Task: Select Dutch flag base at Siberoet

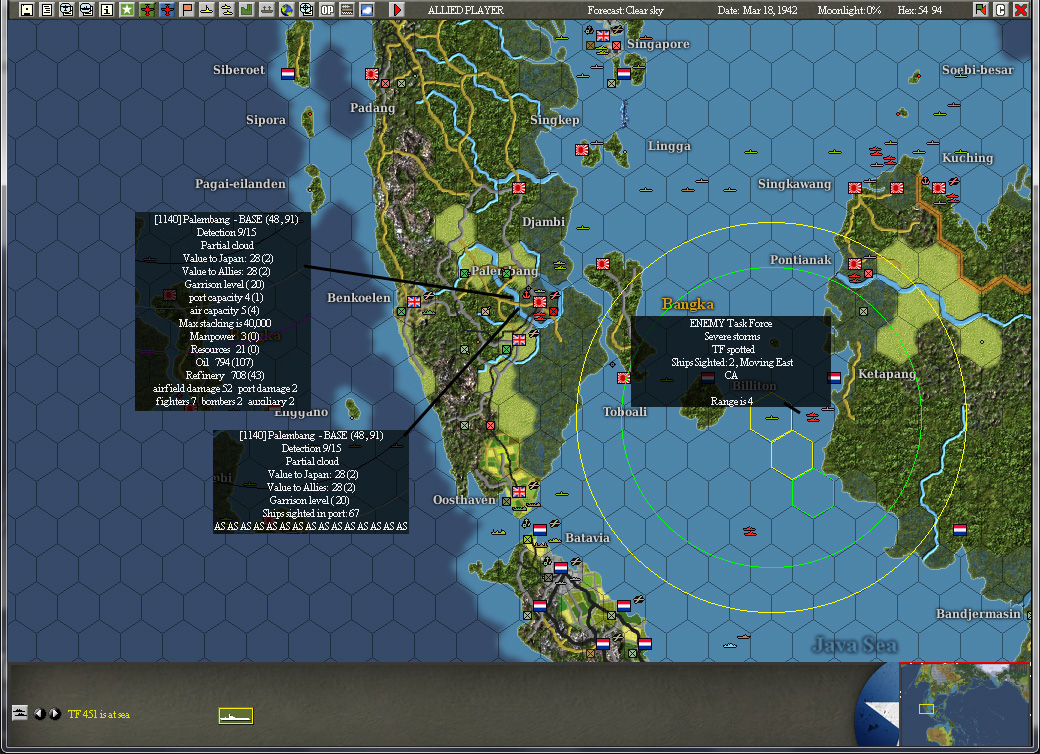Action: tap(288, 74)
